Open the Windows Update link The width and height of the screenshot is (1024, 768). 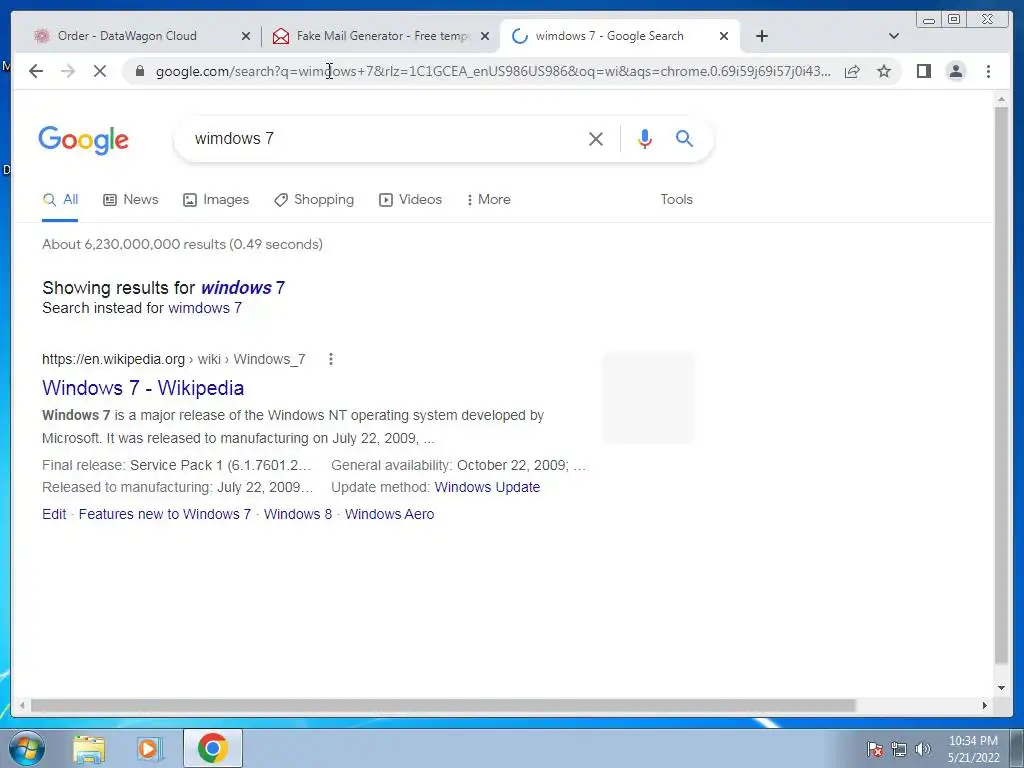point(487,487)
